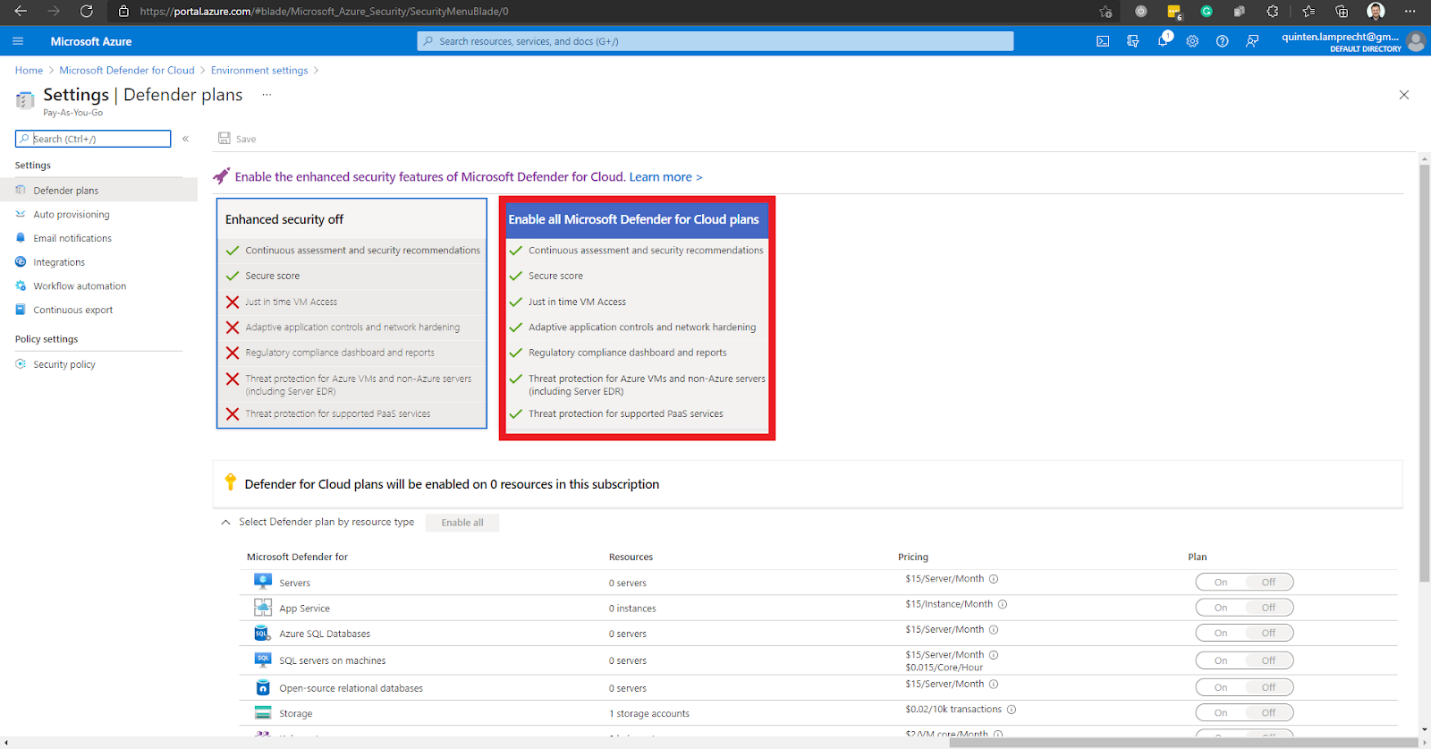
Task: Click the browser address bar
Action: click(600, 11)
